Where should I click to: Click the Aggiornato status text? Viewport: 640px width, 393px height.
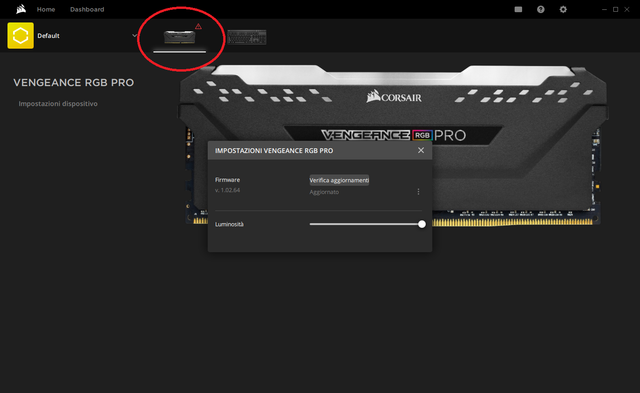[324, 192]
